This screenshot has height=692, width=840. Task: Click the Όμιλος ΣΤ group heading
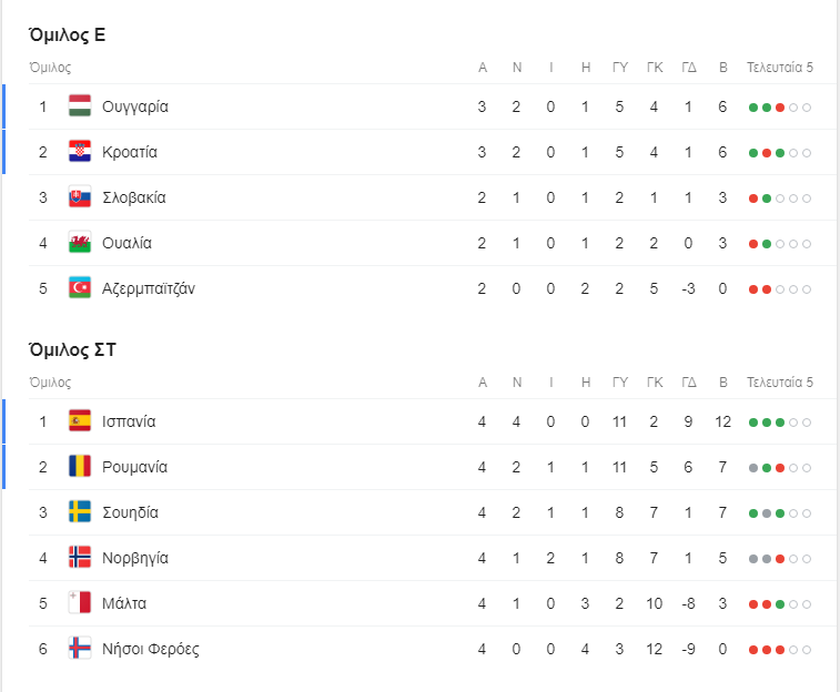tap(74, 350)
